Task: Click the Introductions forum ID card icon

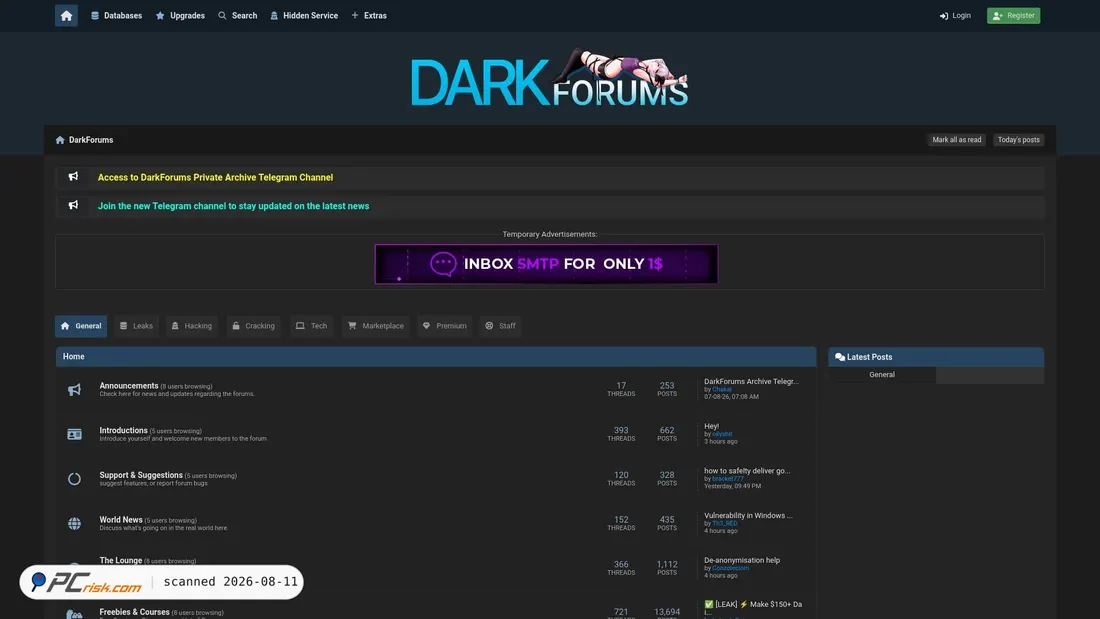Action: click(x=74, y=434)
